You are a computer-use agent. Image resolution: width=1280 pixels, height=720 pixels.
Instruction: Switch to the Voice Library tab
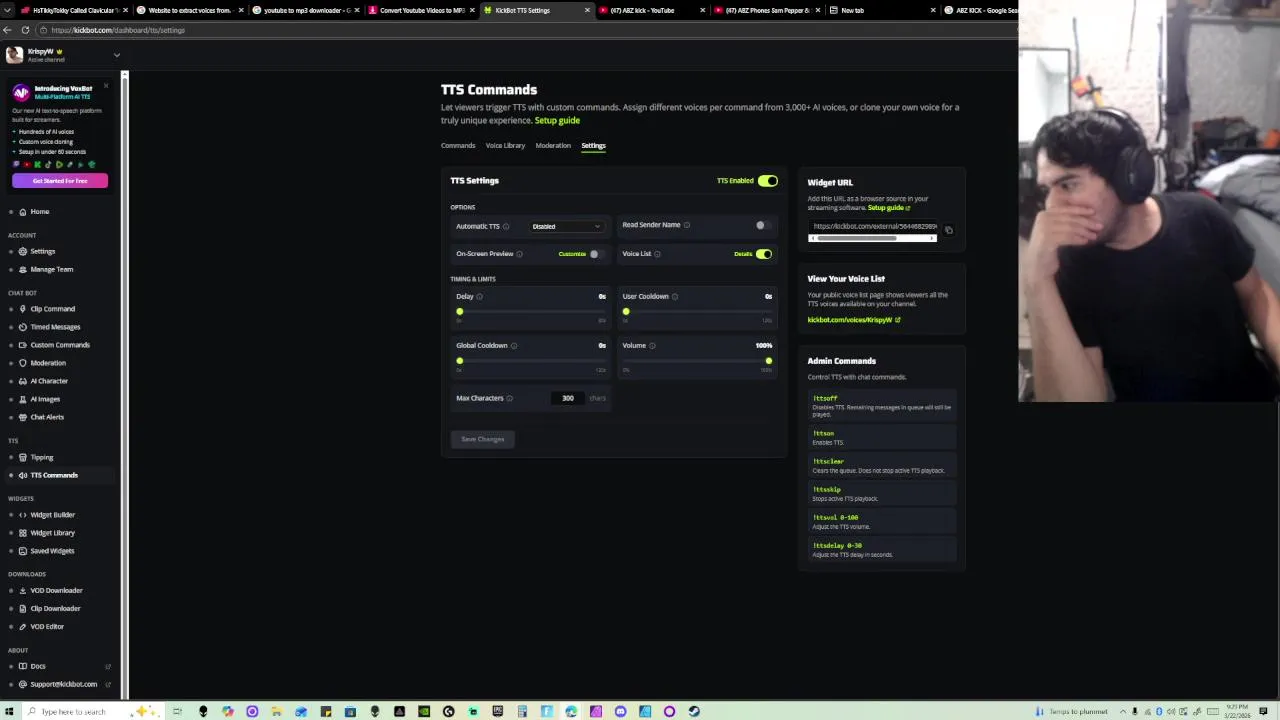505,146
